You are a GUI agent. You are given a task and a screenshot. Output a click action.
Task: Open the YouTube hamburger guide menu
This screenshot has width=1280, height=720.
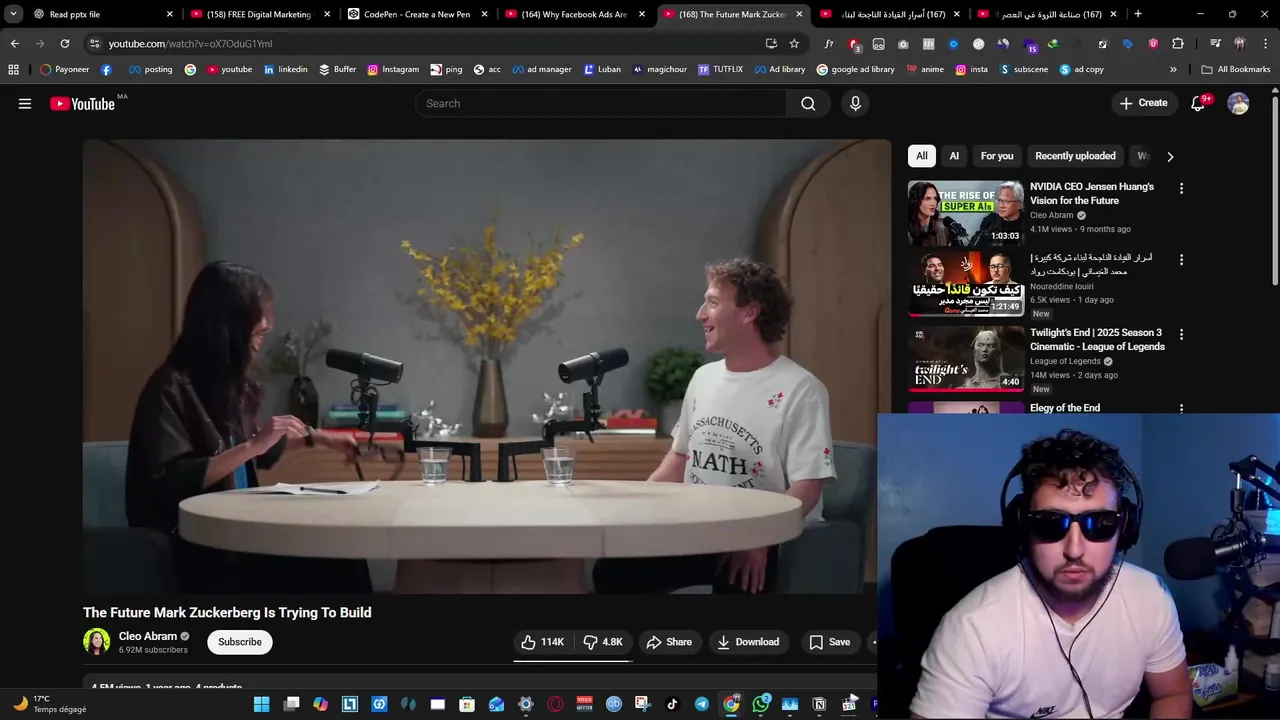25,103
